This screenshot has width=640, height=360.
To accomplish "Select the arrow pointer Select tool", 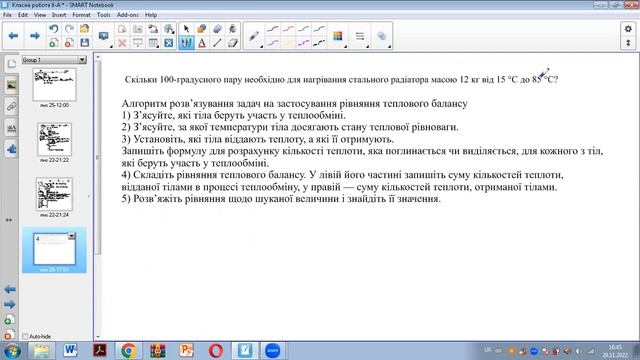I will coord(186,29).
